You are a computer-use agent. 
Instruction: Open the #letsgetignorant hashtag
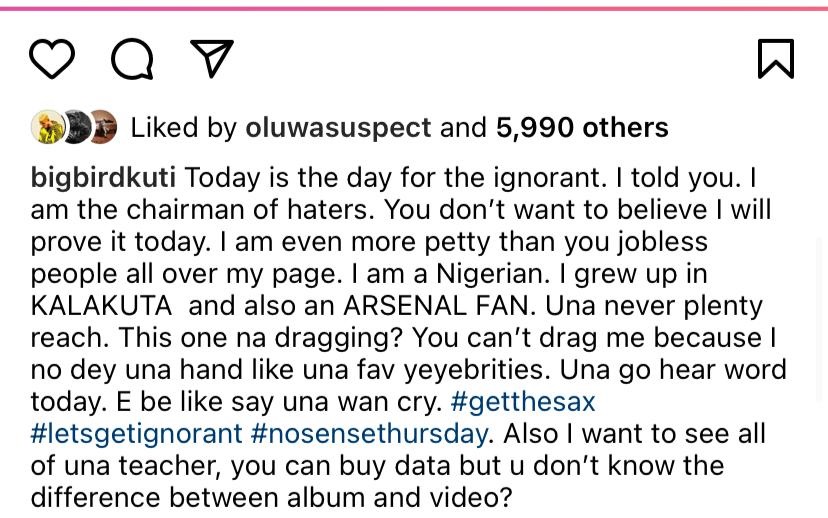coord(137,434)
